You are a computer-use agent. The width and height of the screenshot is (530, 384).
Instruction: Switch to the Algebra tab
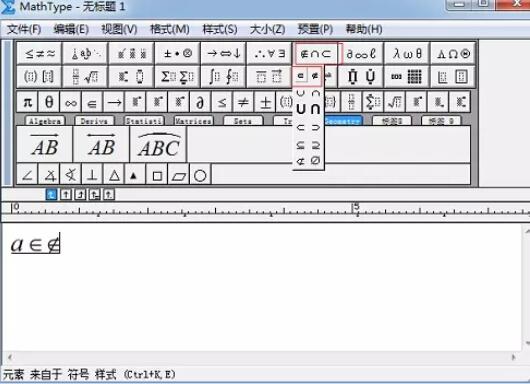(45, 121)
